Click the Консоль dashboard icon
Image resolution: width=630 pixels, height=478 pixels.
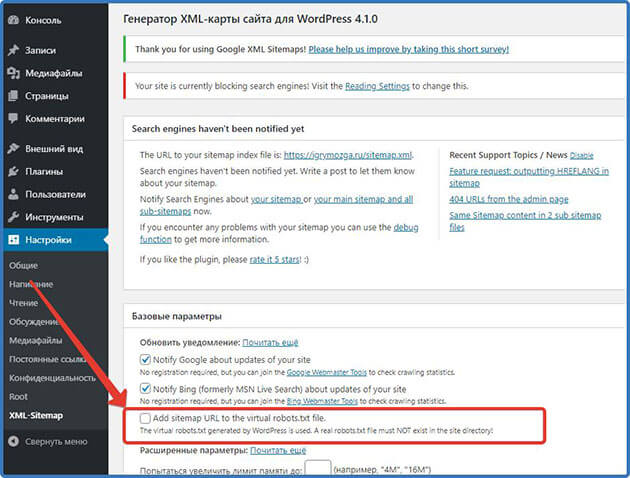coord(13,20)
